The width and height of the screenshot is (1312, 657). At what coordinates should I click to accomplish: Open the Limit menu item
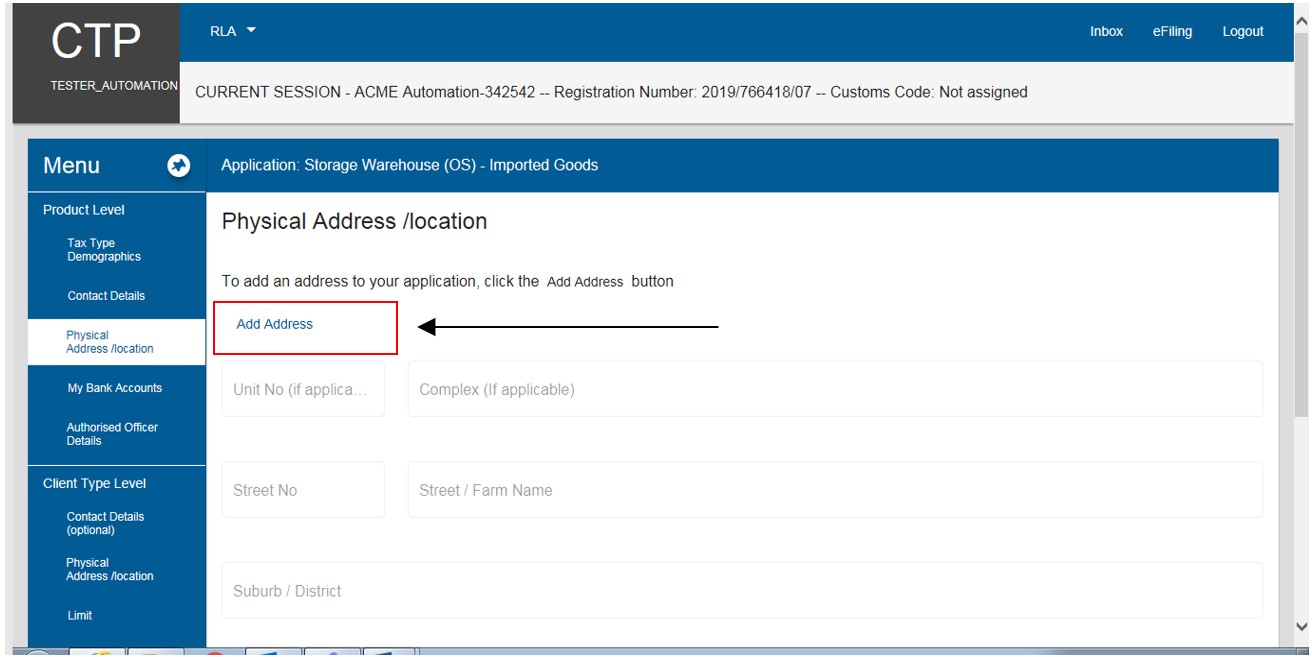pos(80,616)
